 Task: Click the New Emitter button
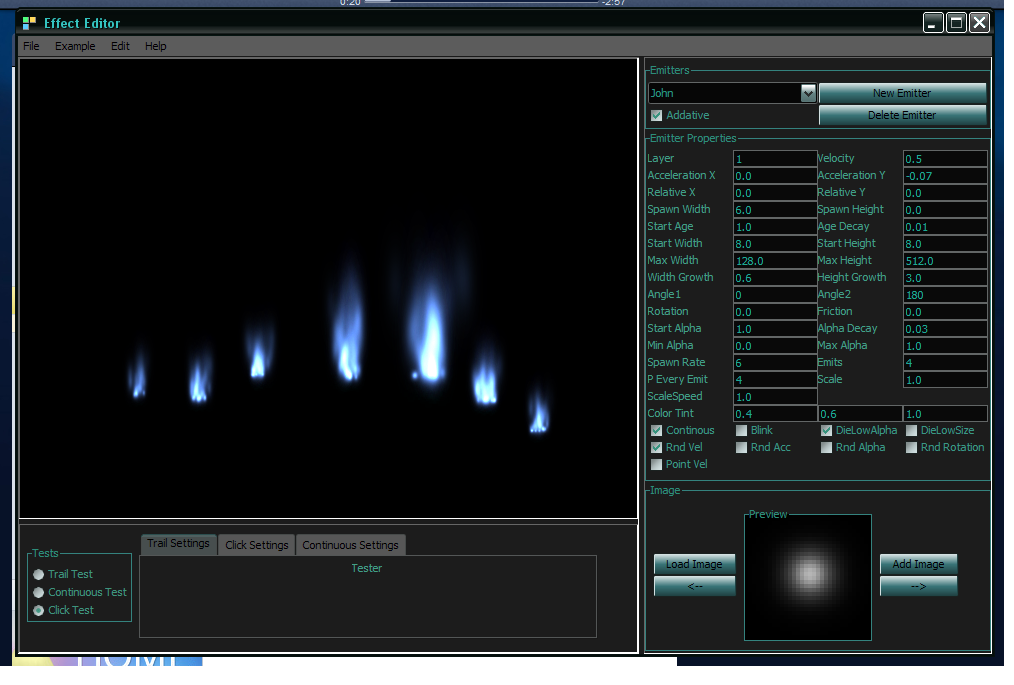[x=902, y=93]
